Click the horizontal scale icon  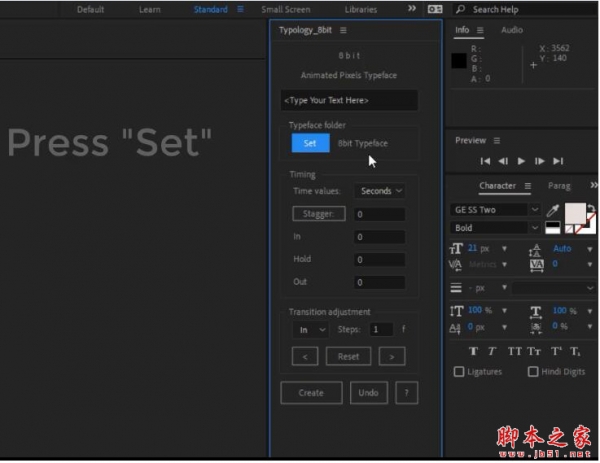pyautogui.click(x=536, y=312)
